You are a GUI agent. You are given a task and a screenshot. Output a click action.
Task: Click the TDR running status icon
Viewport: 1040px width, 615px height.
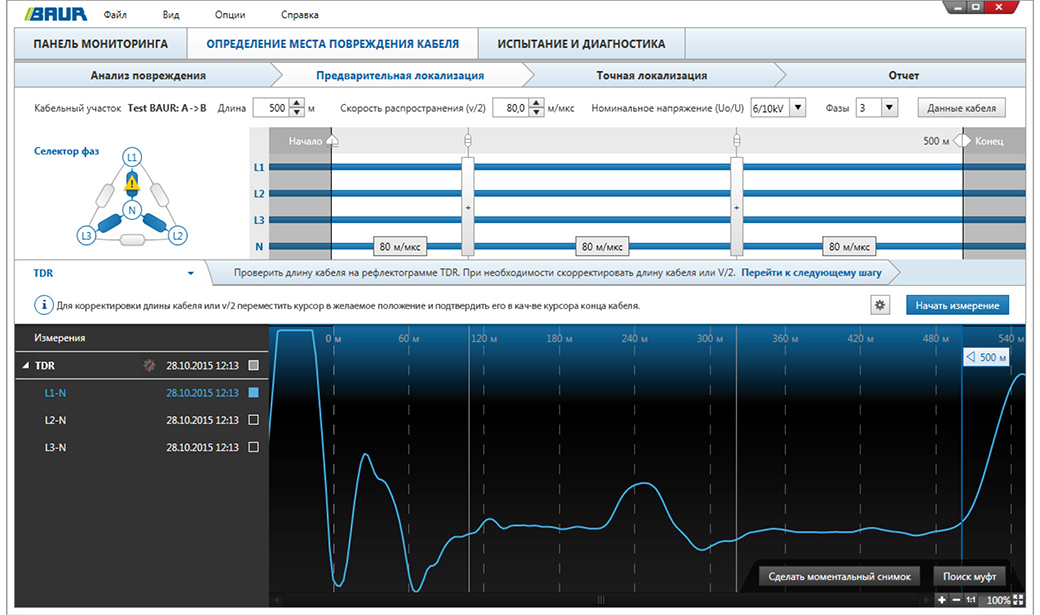(149, 365)
